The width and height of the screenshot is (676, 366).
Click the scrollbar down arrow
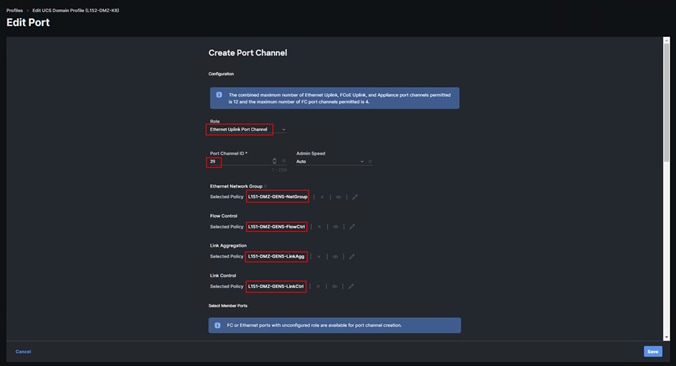tap(666, 337)
